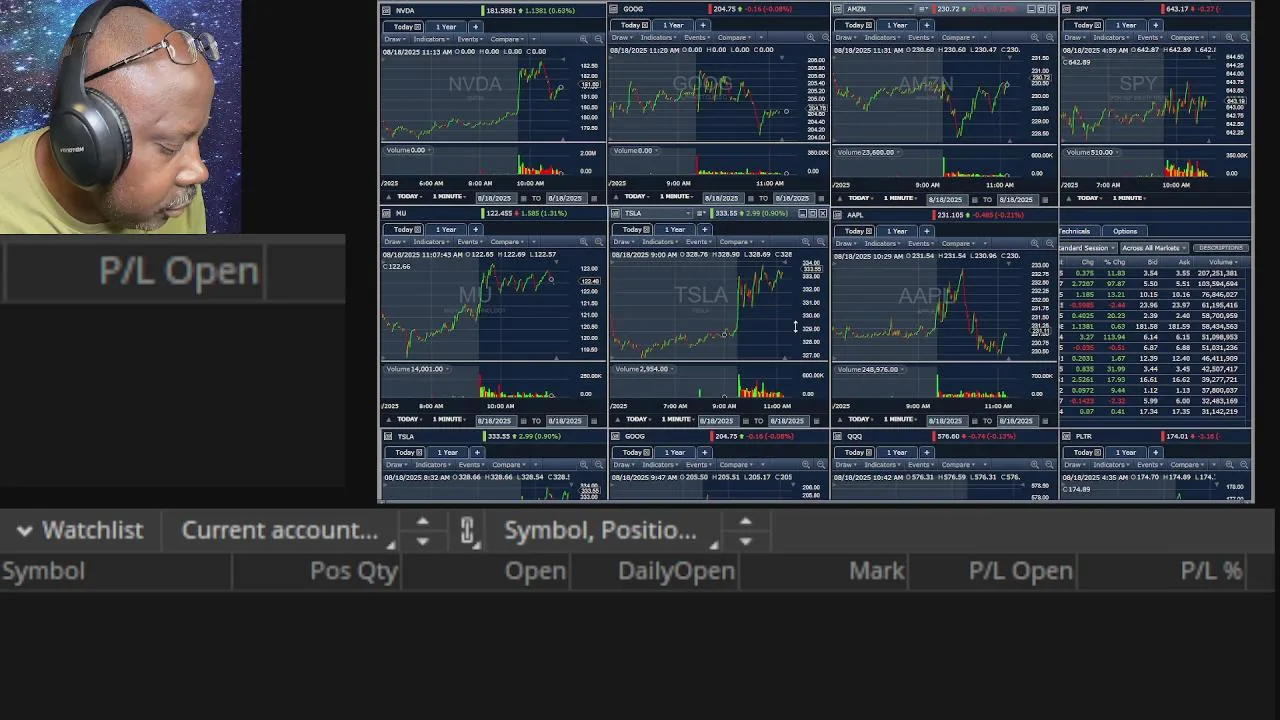Collapse the Watchlist chevron
The height and width of the screenshot is (720, 1280).
pos(24,531)
